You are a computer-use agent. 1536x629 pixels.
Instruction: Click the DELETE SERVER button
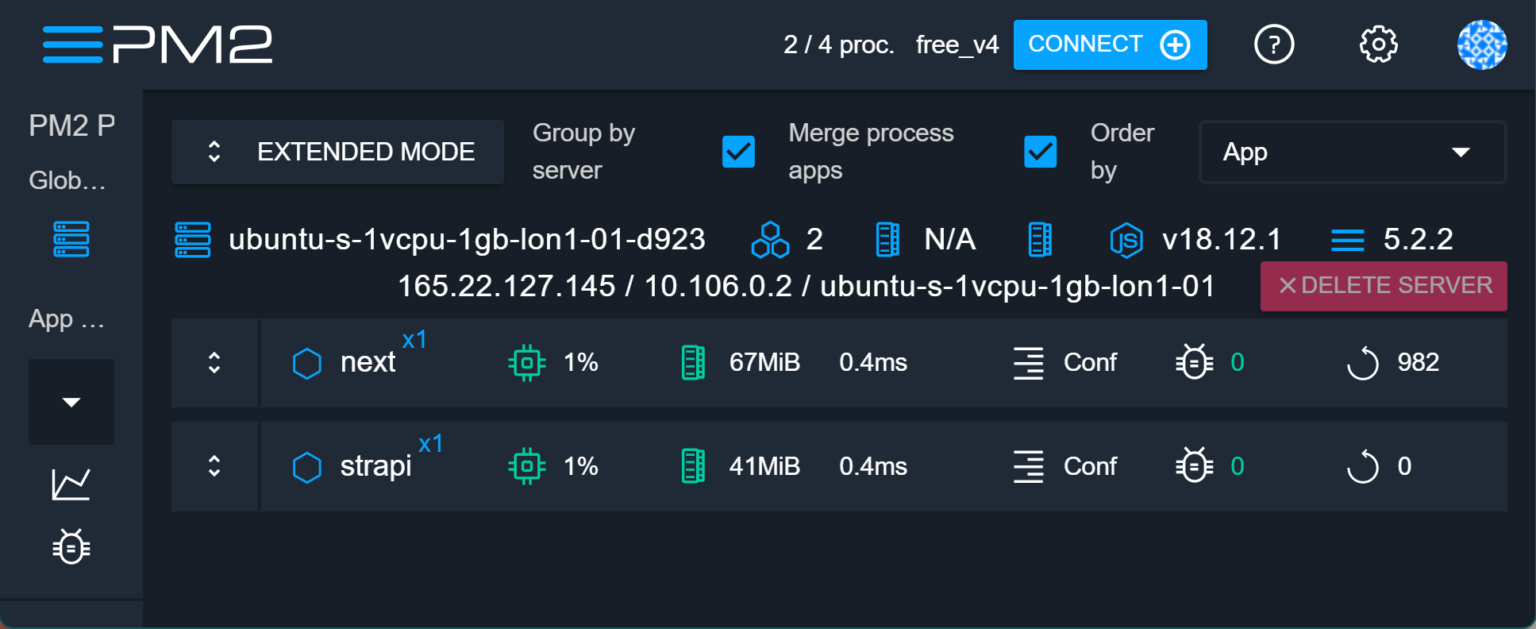tap(1383, 286)
